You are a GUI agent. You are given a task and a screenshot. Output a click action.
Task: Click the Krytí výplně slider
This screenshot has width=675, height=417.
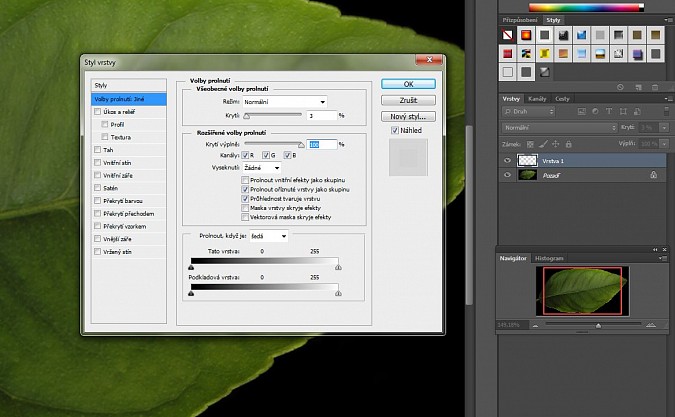click(x=274, y=144)
